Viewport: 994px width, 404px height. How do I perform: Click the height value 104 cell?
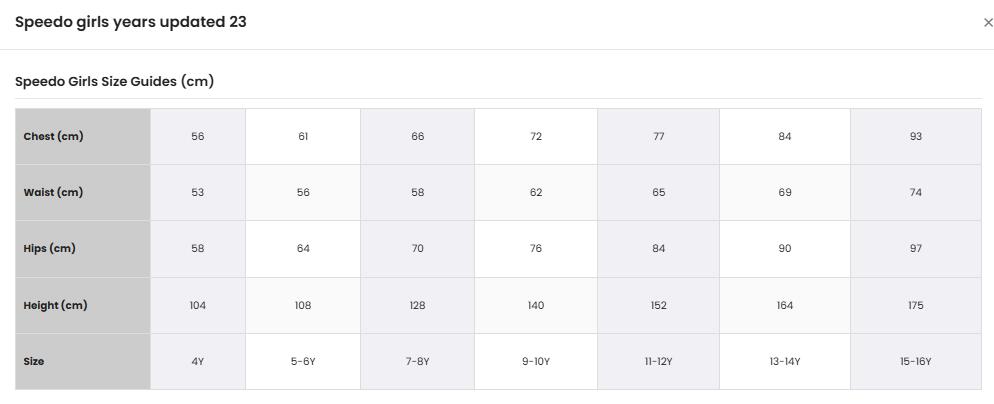click(198, 305)
